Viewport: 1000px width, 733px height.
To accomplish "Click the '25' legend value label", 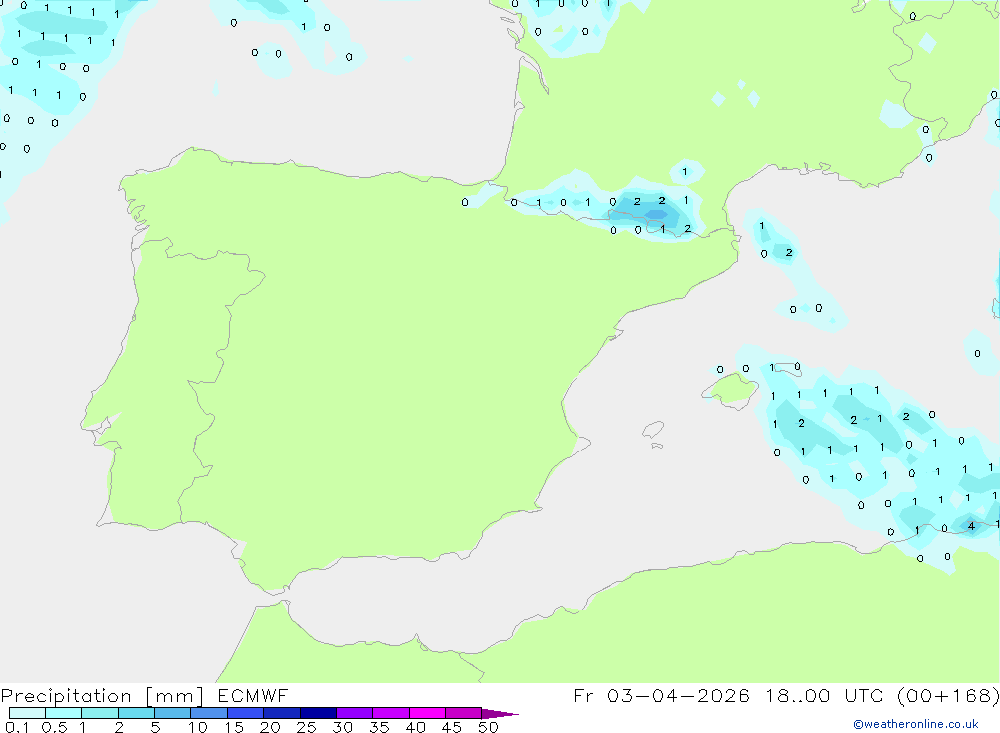I will pyautogui.click(x=306, y=727).
